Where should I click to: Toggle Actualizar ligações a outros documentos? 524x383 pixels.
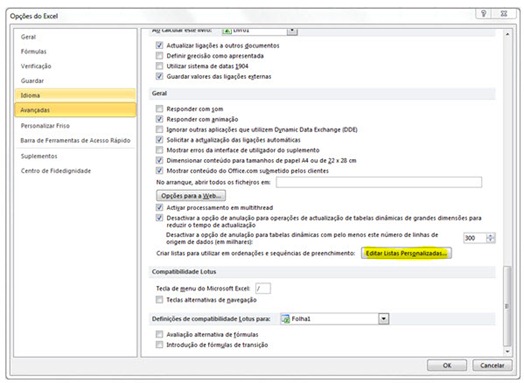159,45
